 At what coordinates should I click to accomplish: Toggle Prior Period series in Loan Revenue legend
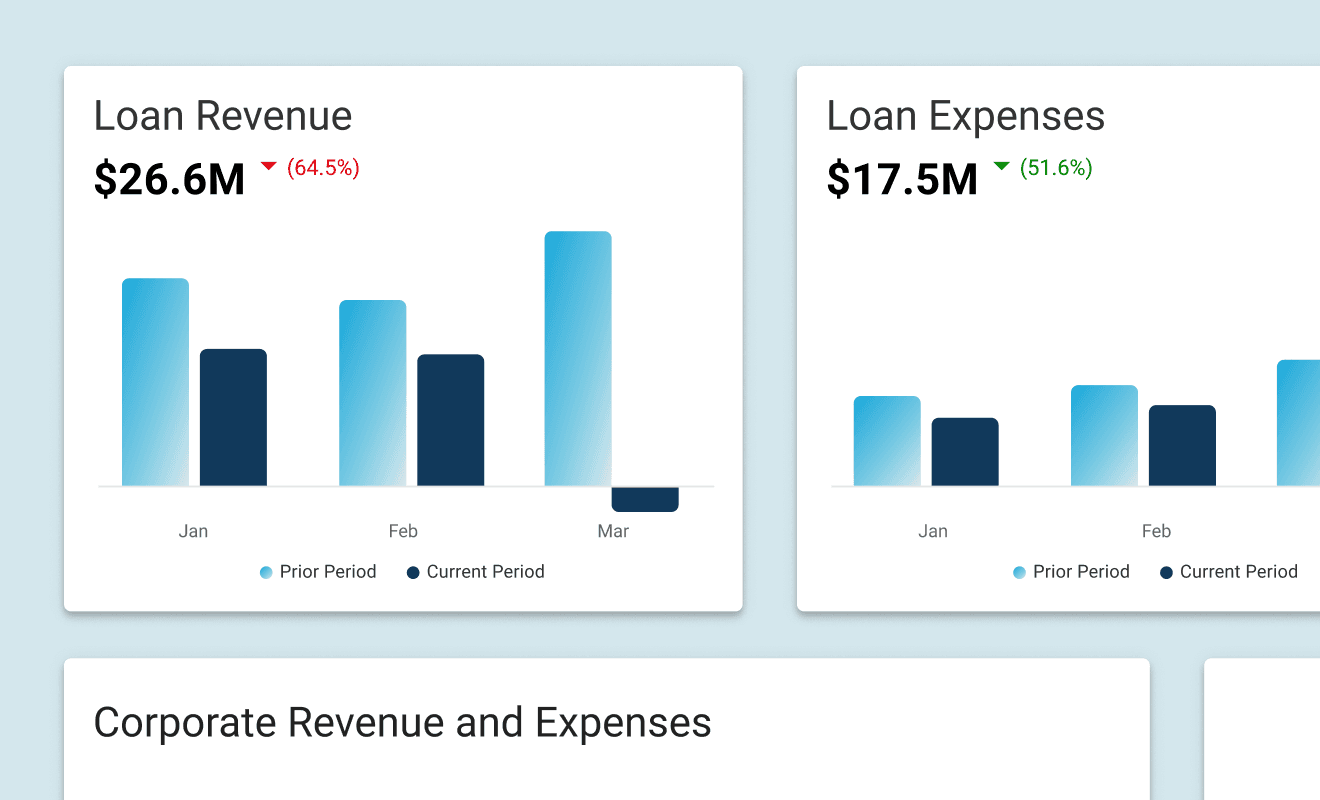pos(318,572)
